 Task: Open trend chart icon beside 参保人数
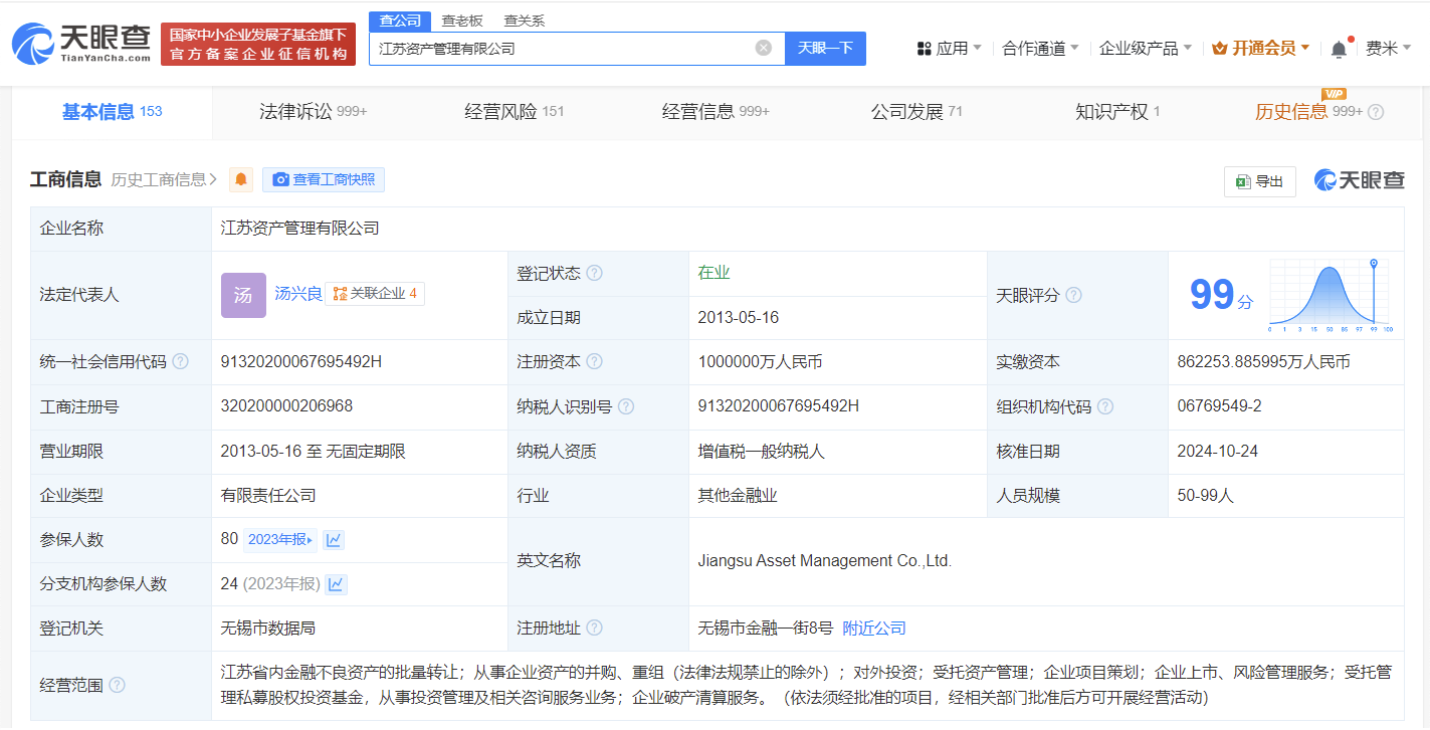click(x=334, y=540)
